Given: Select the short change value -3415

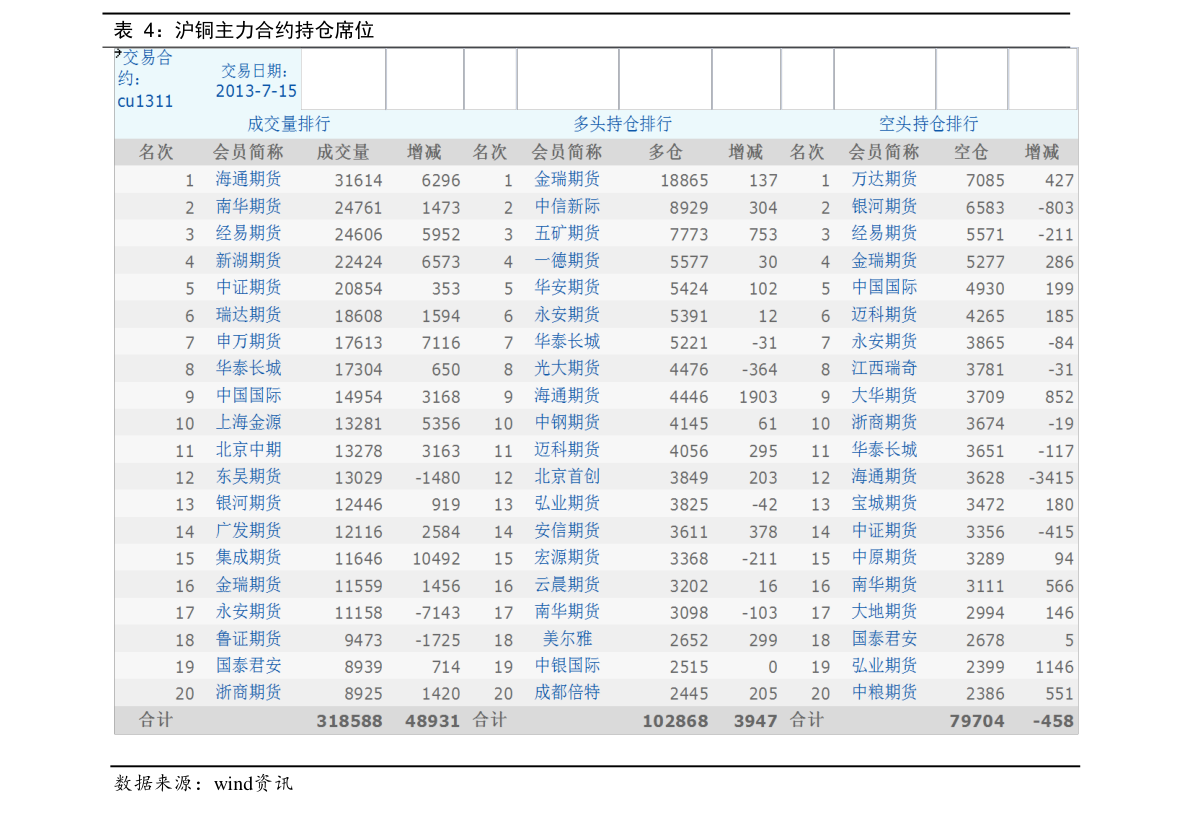Looking at the screenshot, I should pos(1051,478).
